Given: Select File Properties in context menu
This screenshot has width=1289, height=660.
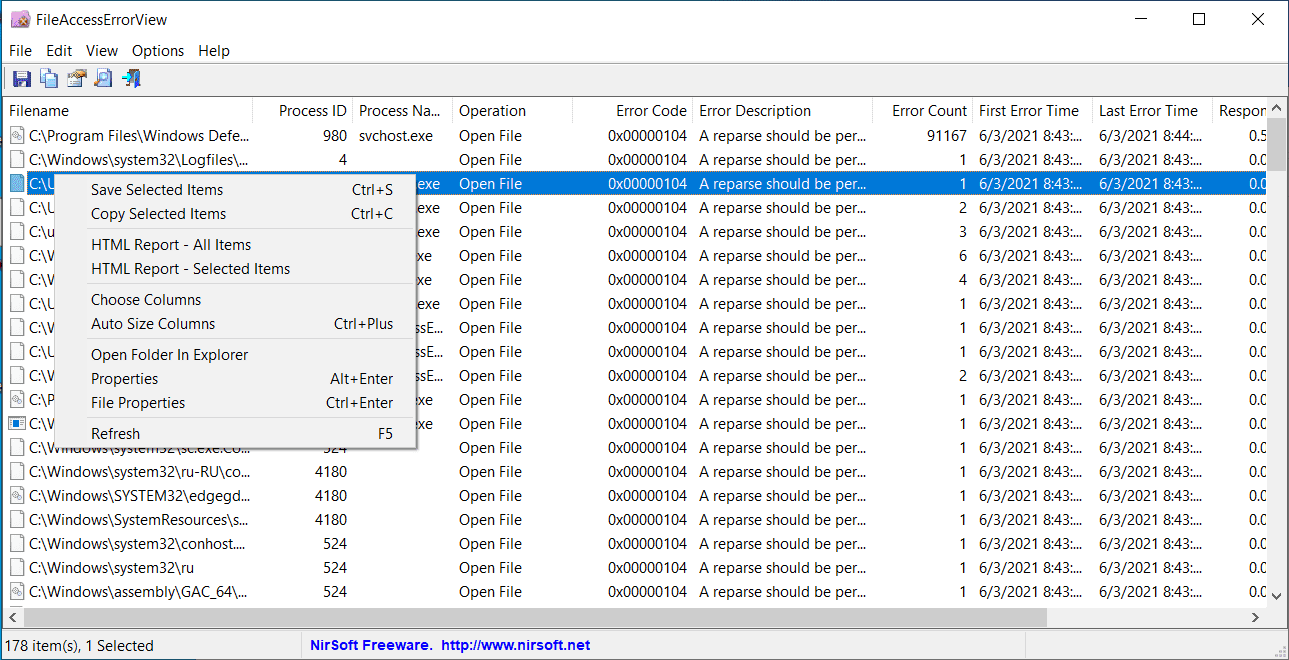Looking at the screenshot, I should point(235,403).
